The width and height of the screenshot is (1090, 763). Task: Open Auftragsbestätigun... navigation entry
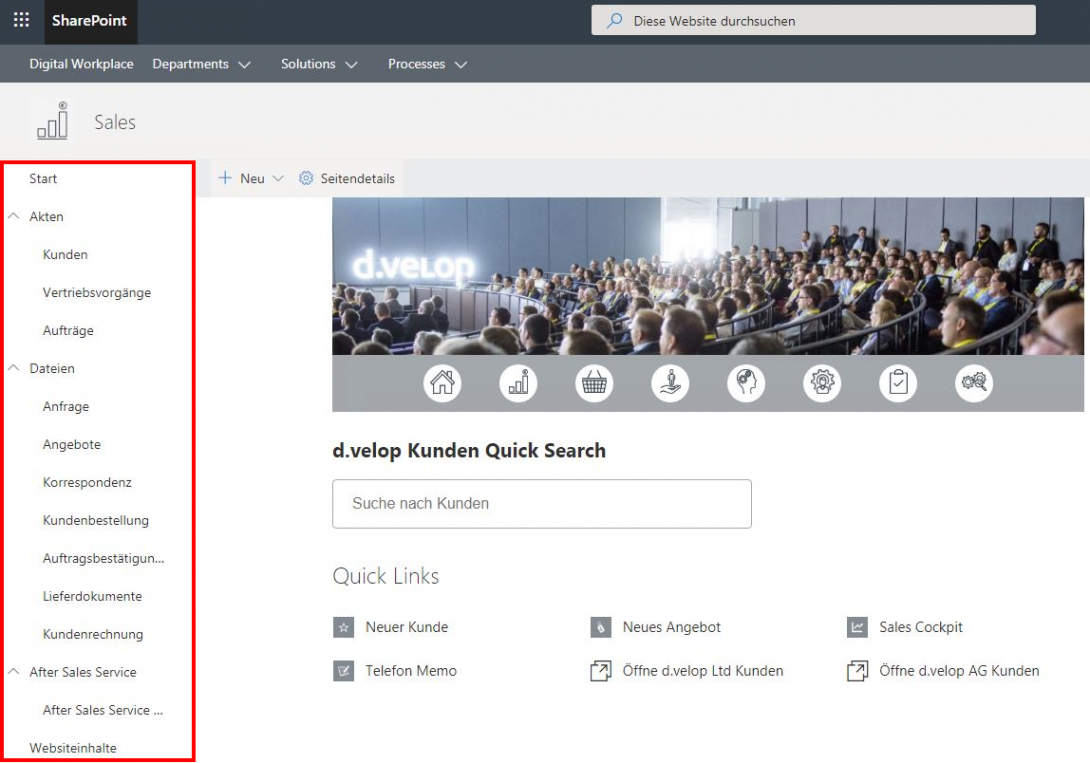(x=104, y=559)
